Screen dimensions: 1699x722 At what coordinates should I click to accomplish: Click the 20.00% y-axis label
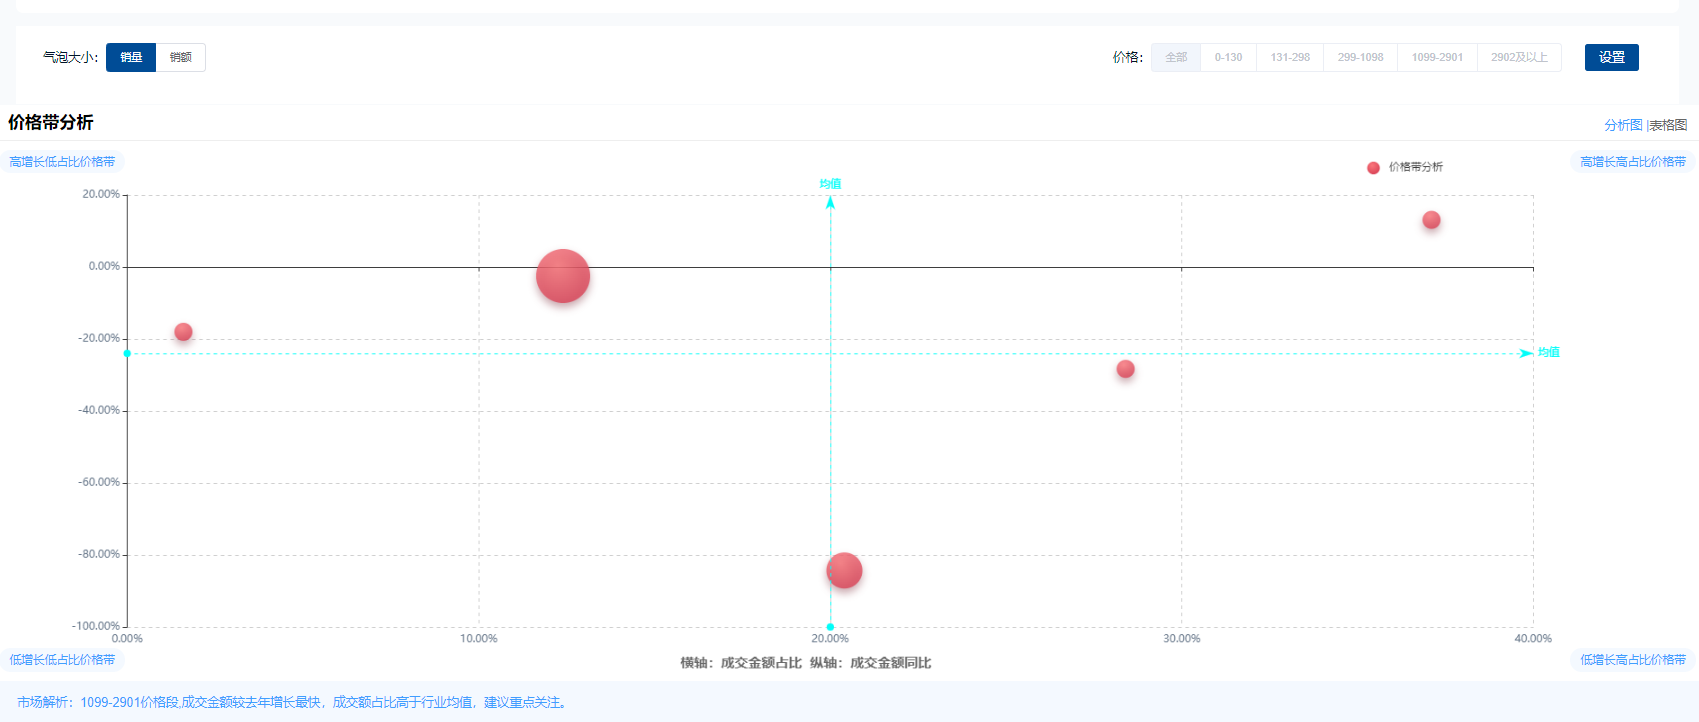tap(101, 194)
